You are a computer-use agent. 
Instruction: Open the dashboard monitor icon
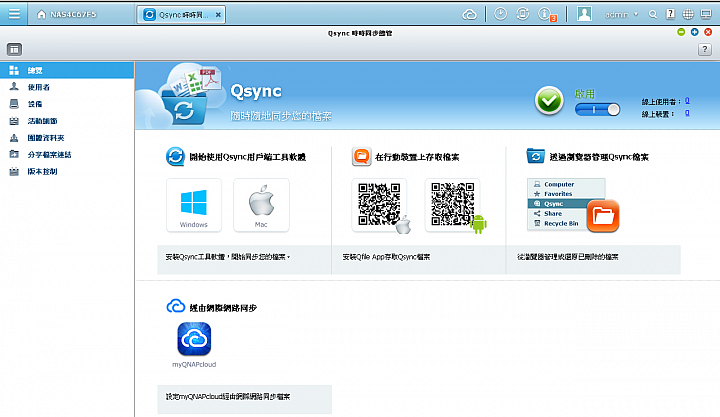coord(706,14)
